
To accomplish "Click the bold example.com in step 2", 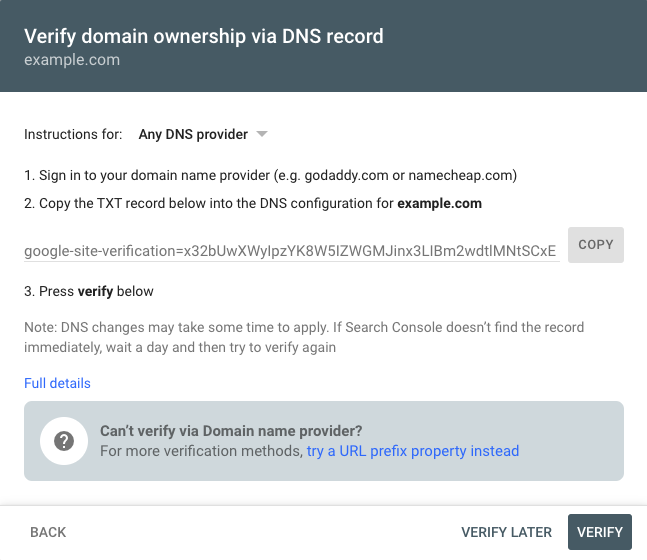I will (439, 203).
